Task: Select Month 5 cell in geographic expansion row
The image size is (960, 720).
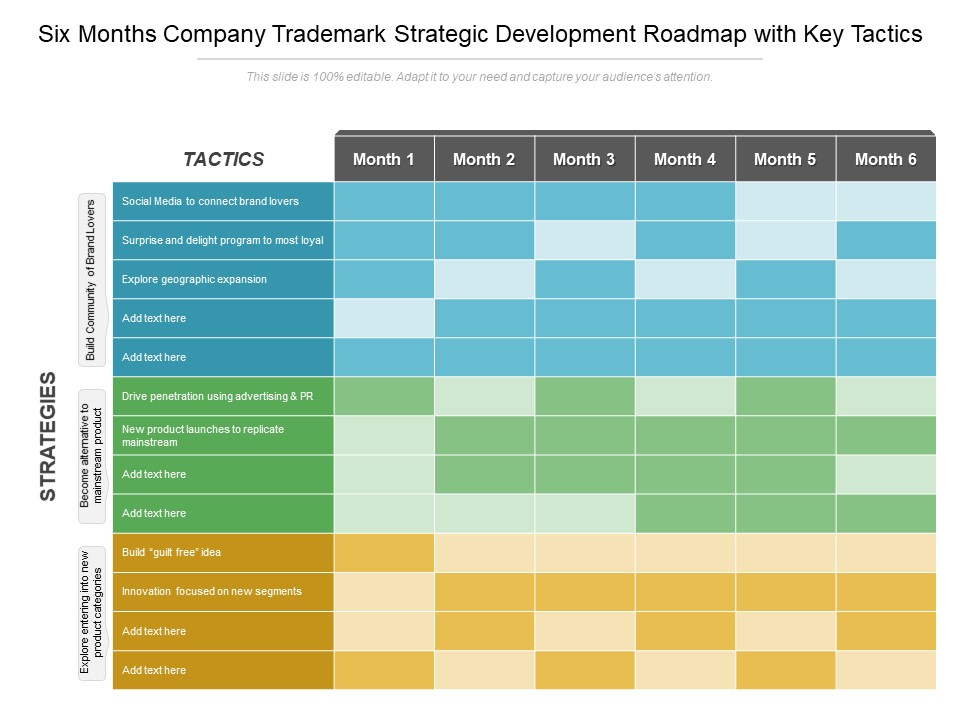Action: point(786,279)
